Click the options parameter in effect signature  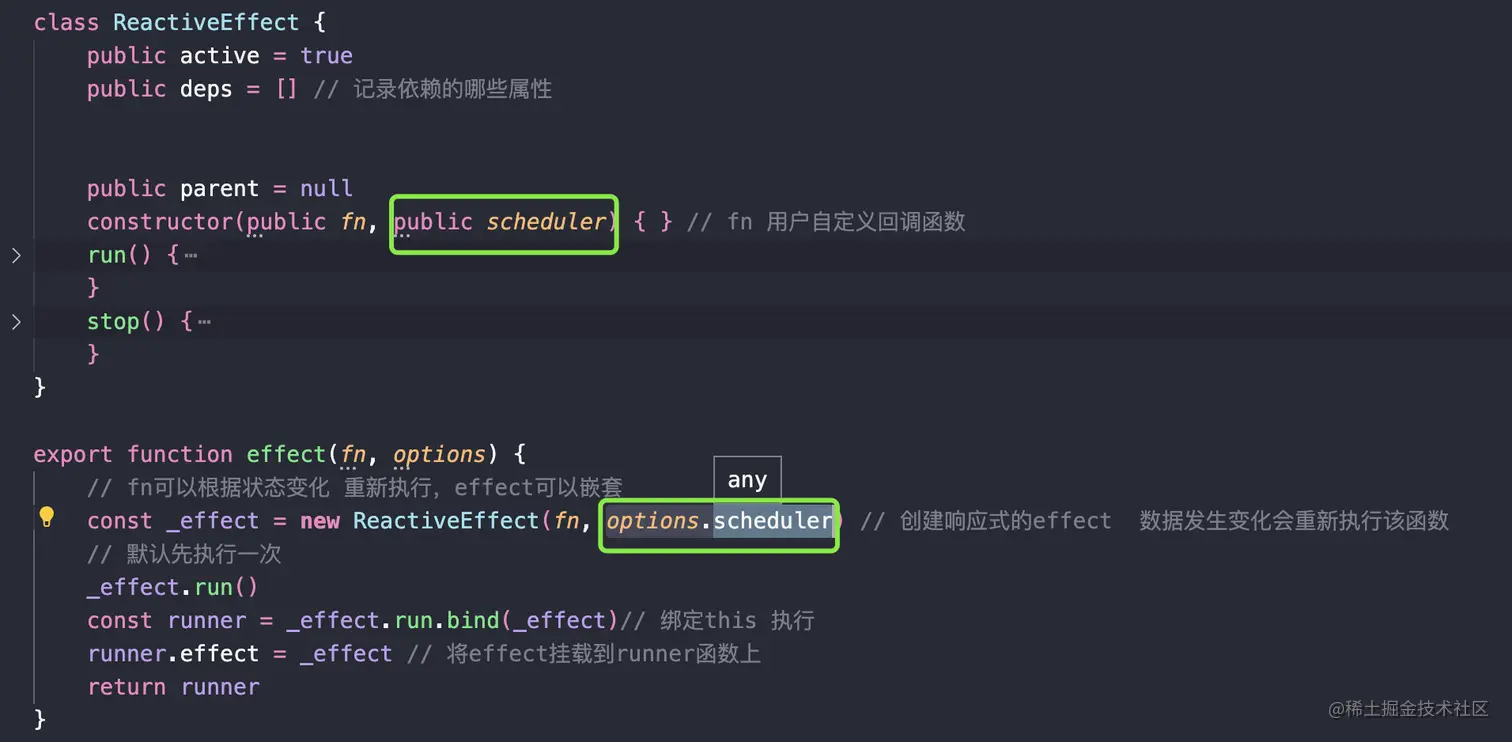tap(439, 455)
